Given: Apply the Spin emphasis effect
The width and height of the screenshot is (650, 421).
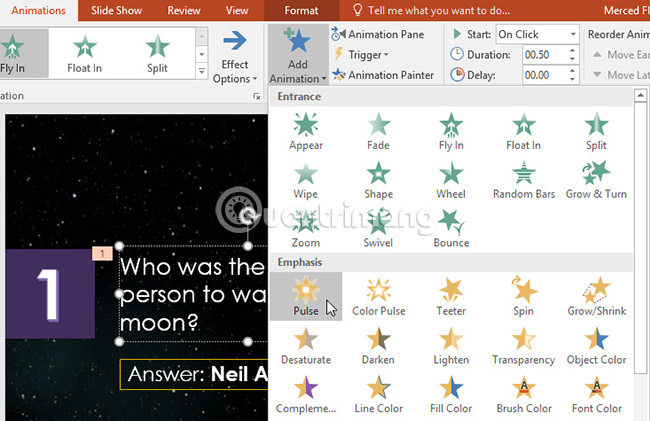Looking at the screenshot, I should [524, 296].
